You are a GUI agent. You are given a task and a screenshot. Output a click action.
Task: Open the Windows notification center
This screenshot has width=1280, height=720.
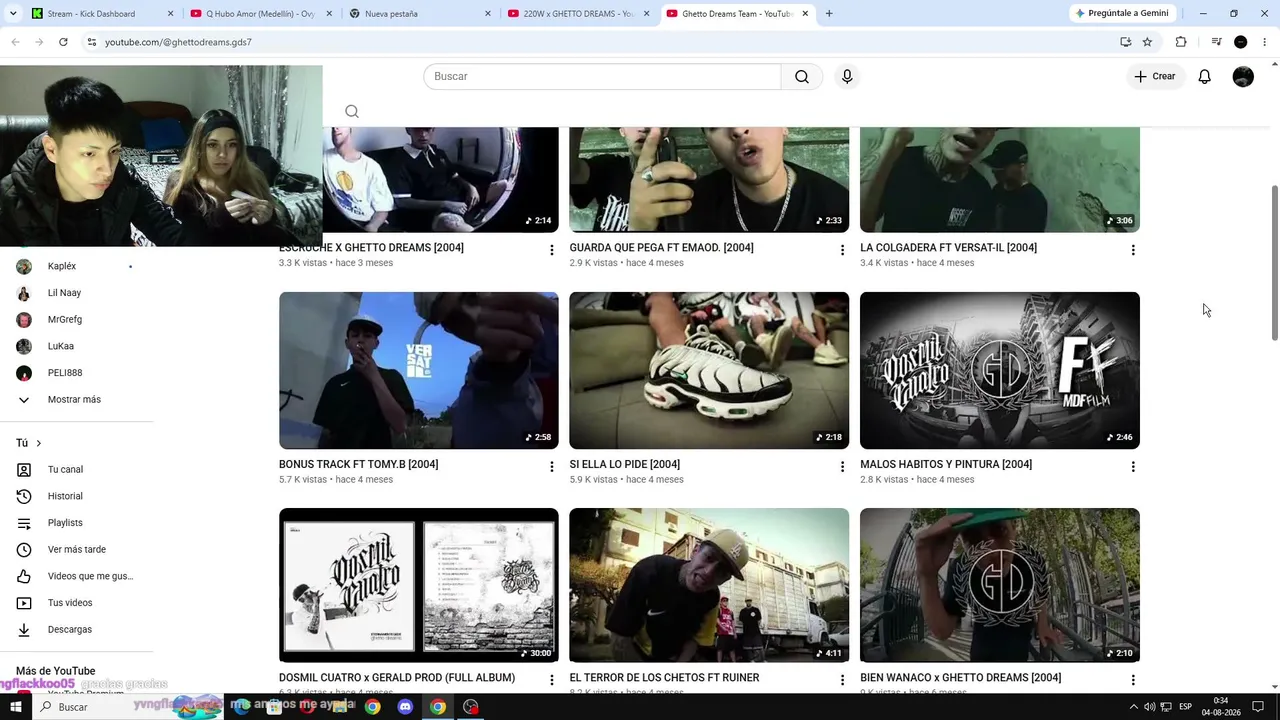pyautogui.click(x=1258, y=707)
